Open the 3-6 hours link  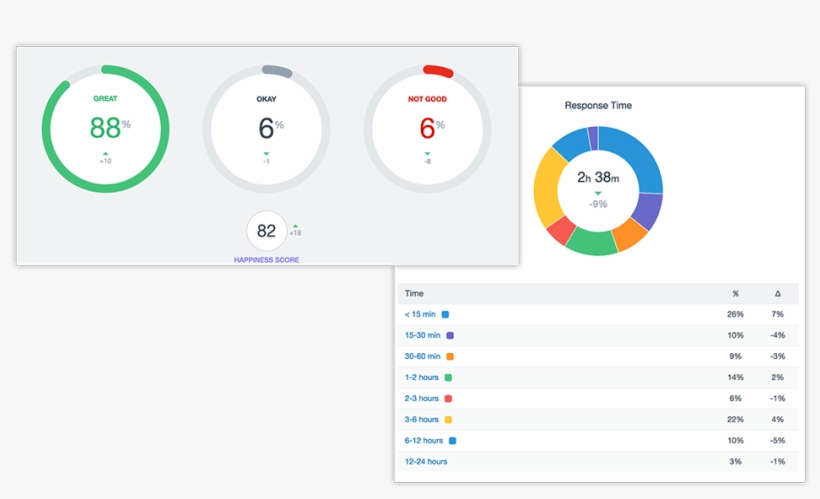point(421,419)
